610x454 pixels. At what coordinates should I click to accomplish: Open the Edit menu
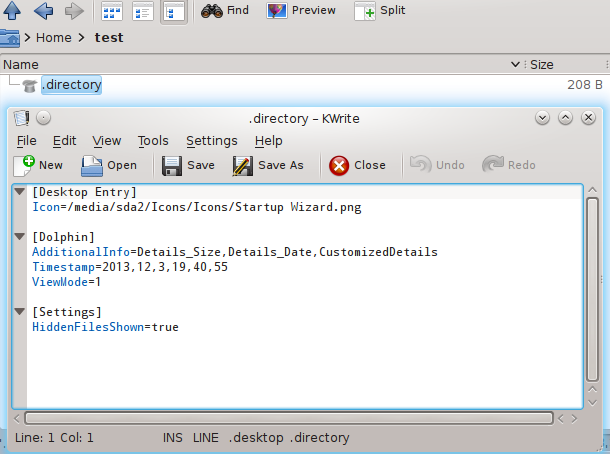[65, 141]
